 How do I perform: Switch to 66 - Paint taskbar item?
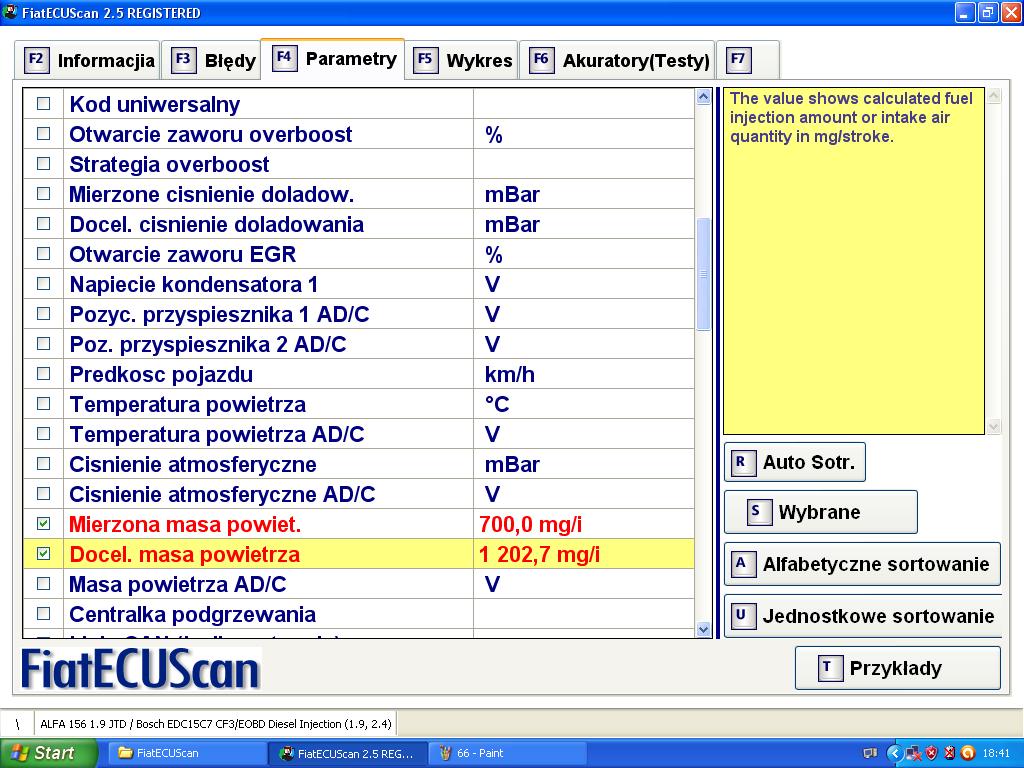(507, 753)
